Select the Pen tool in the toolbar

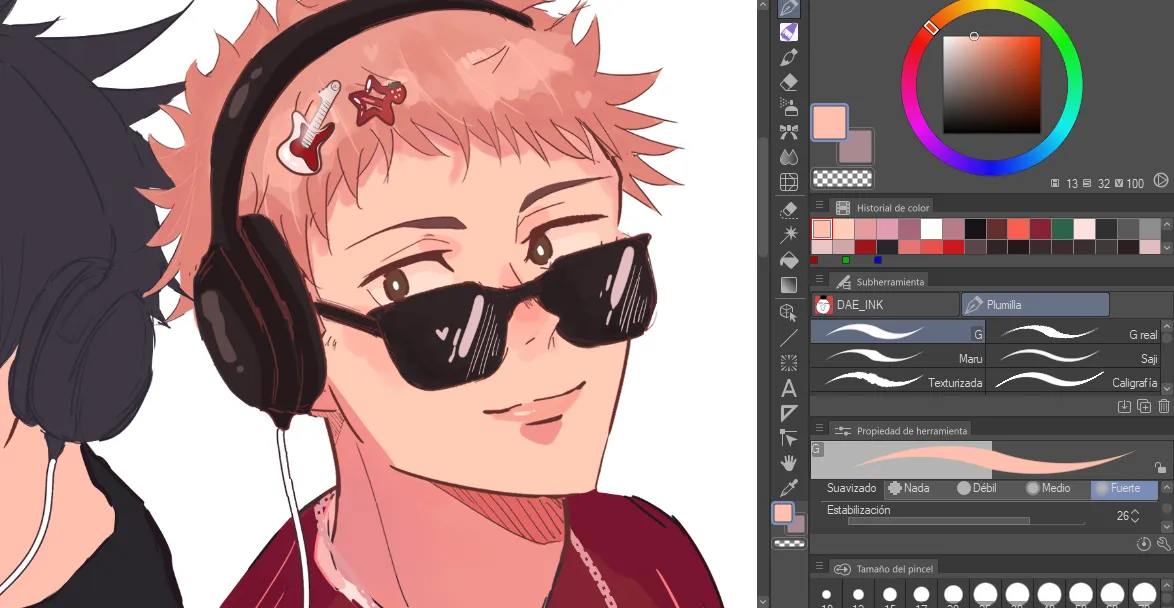(x=788, y=8)
